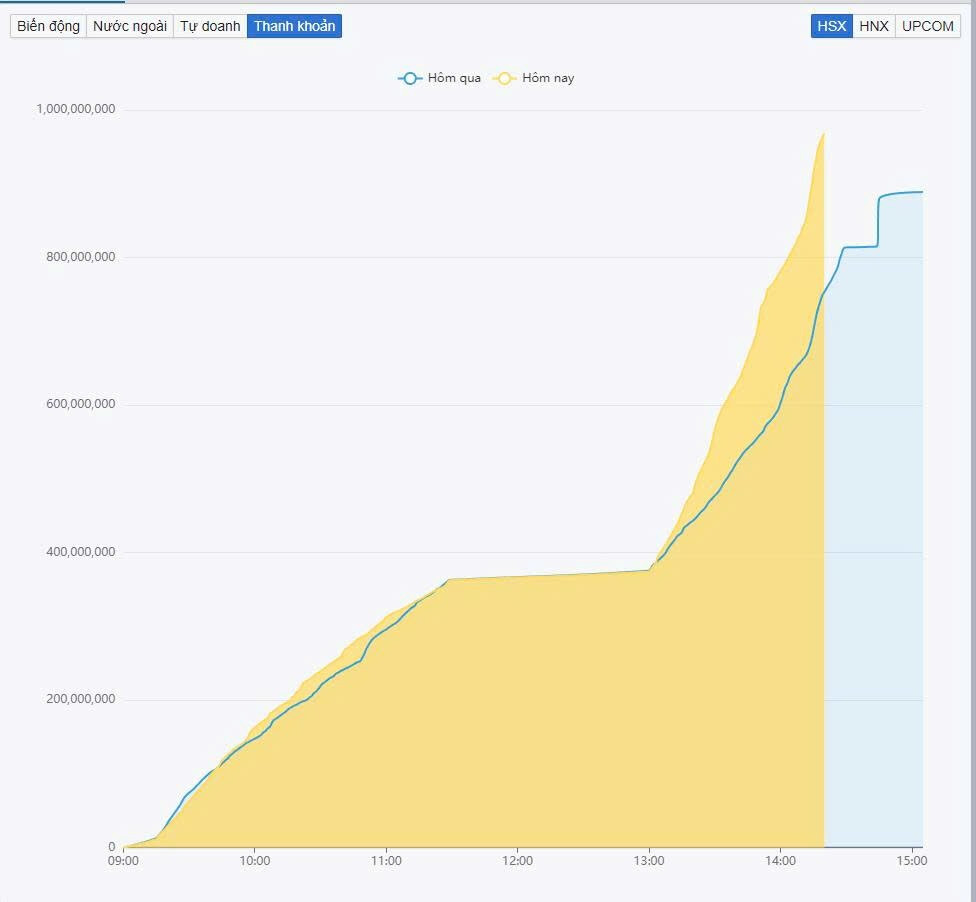Viewport: 976px width, 902px height.
Task: Toggle the Hôm qua series via its label
Action: click(x=454, y=78)
